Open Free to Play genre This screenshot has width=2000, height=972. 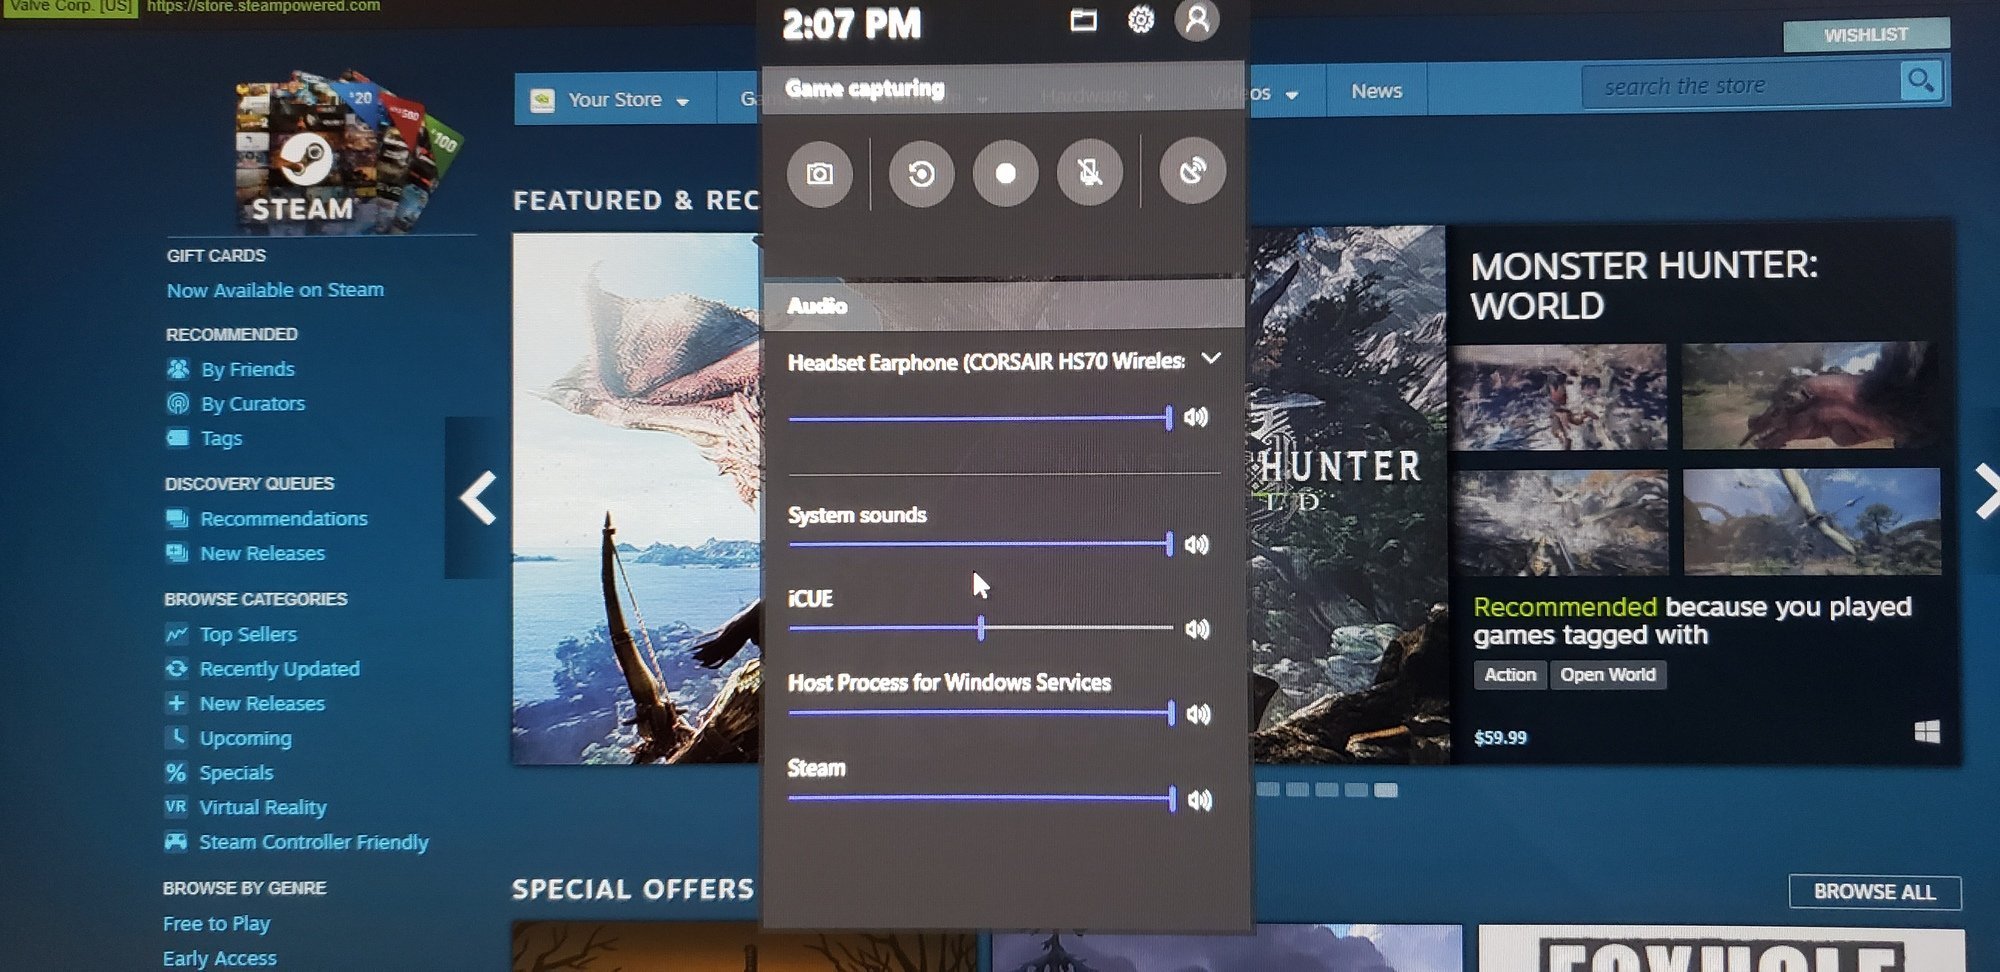216,923
